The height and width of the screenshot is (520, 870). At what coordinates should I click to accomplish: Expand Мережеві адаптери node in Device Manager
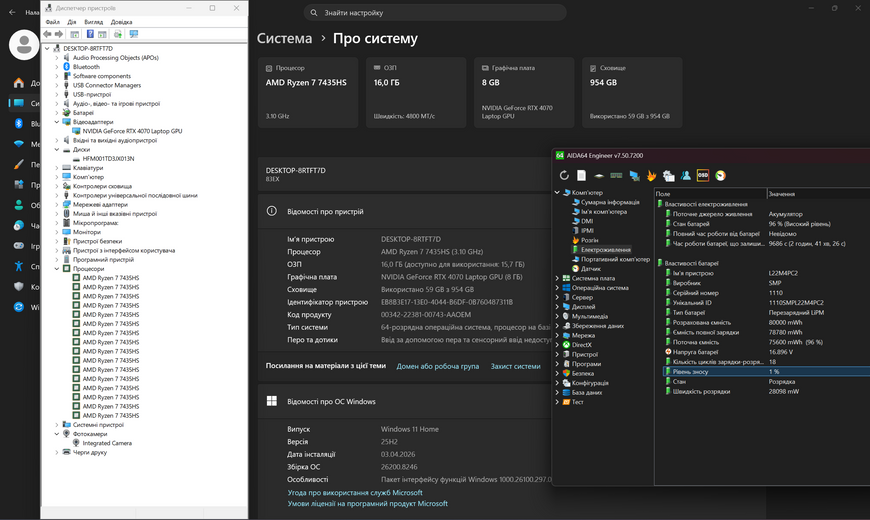click(57, 204)
